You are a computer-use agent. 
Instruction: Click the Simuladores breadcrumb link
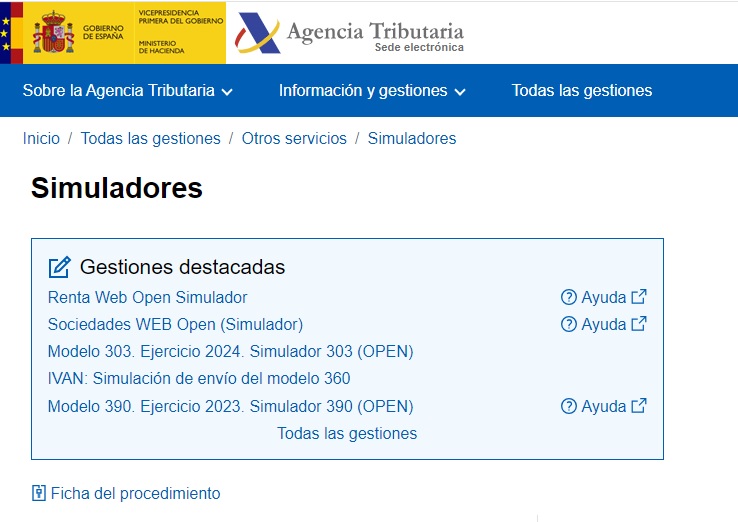[412, 138]
